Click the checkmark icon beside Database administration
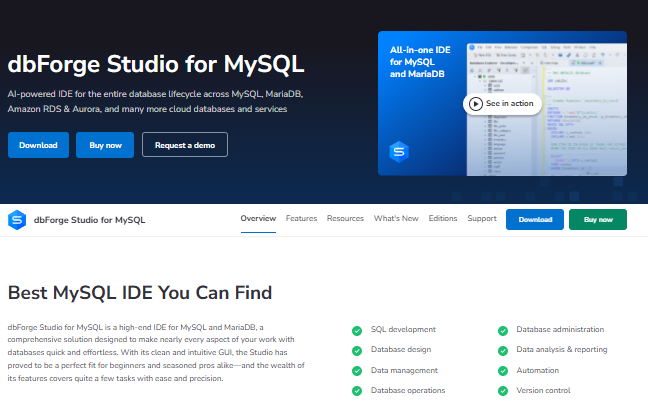 click(x=503, y=331)
